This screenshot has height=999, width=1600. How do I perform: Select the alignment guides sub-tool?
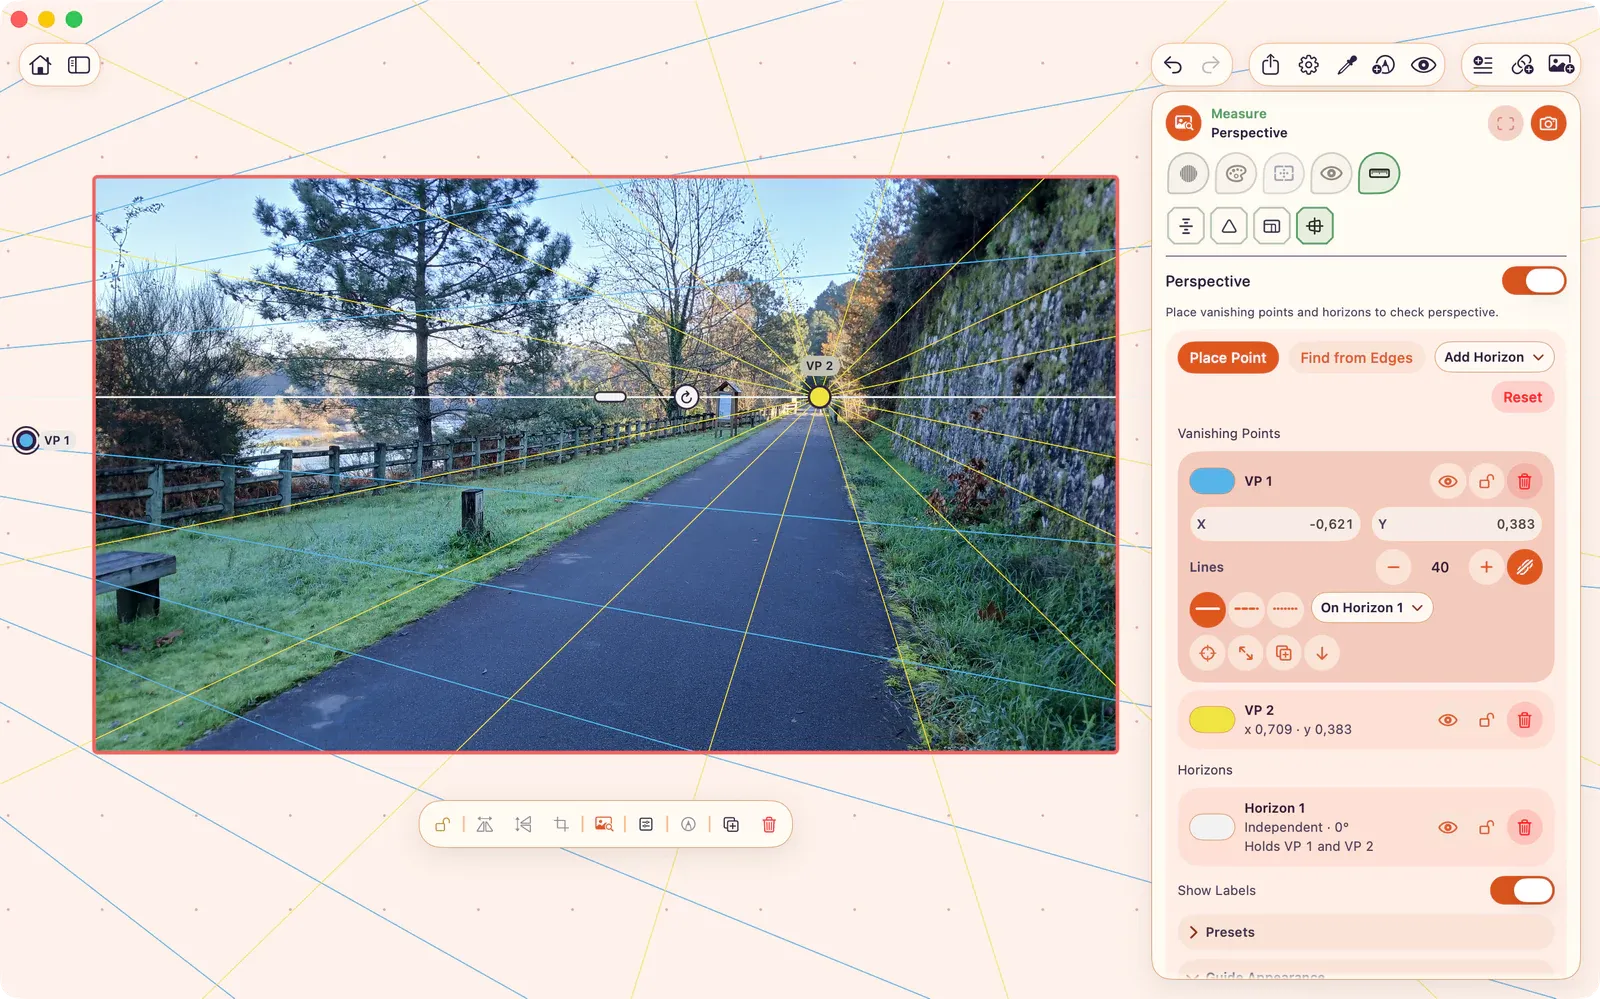(x=1186, y=226)
